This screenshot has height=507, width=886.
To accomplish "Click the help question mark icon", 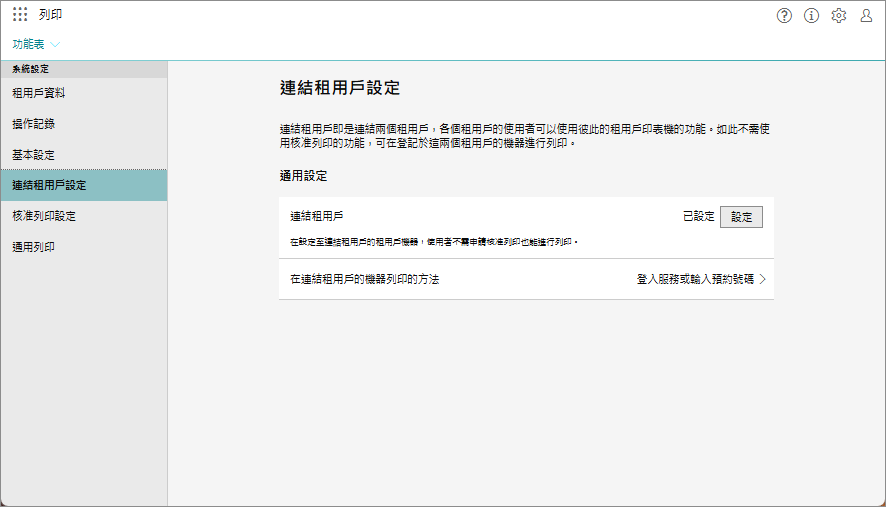I will coord(784,15).
